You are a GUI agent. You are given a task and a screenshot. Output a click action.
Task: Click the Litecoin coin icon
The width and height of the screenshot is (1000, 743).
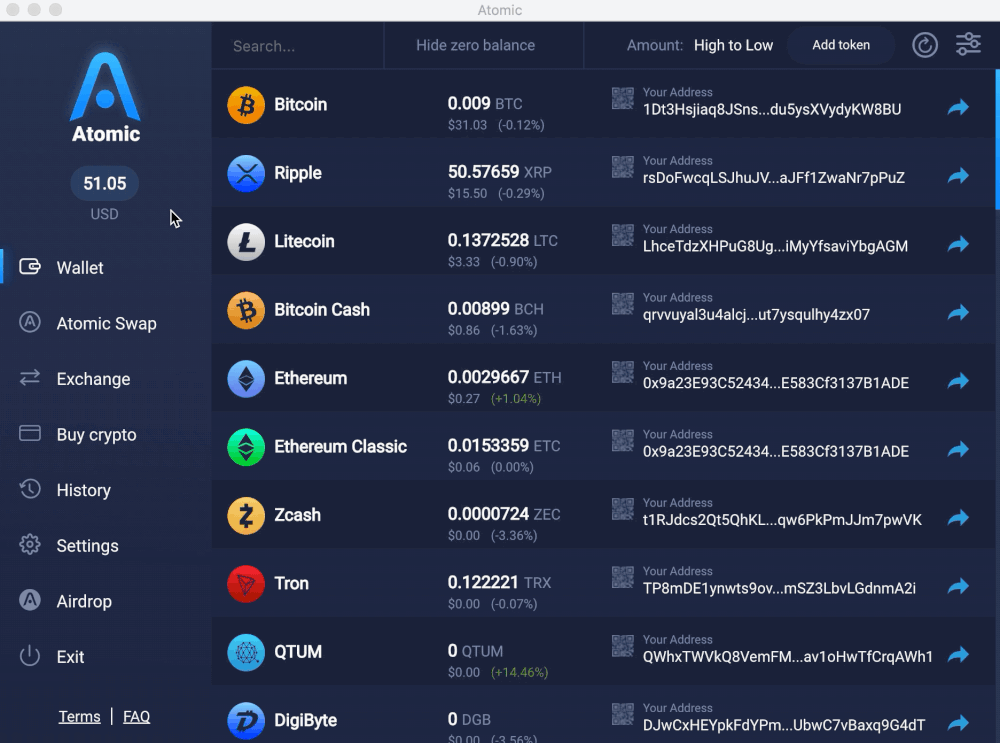(246, 242)
